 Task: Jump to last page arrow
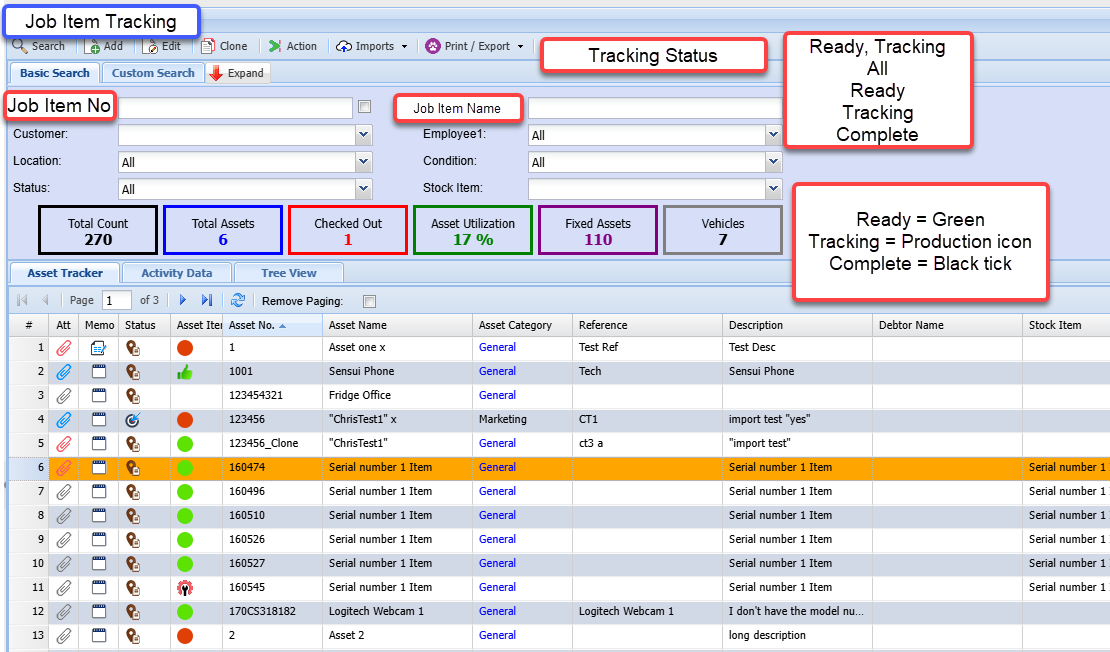point(207,300)
